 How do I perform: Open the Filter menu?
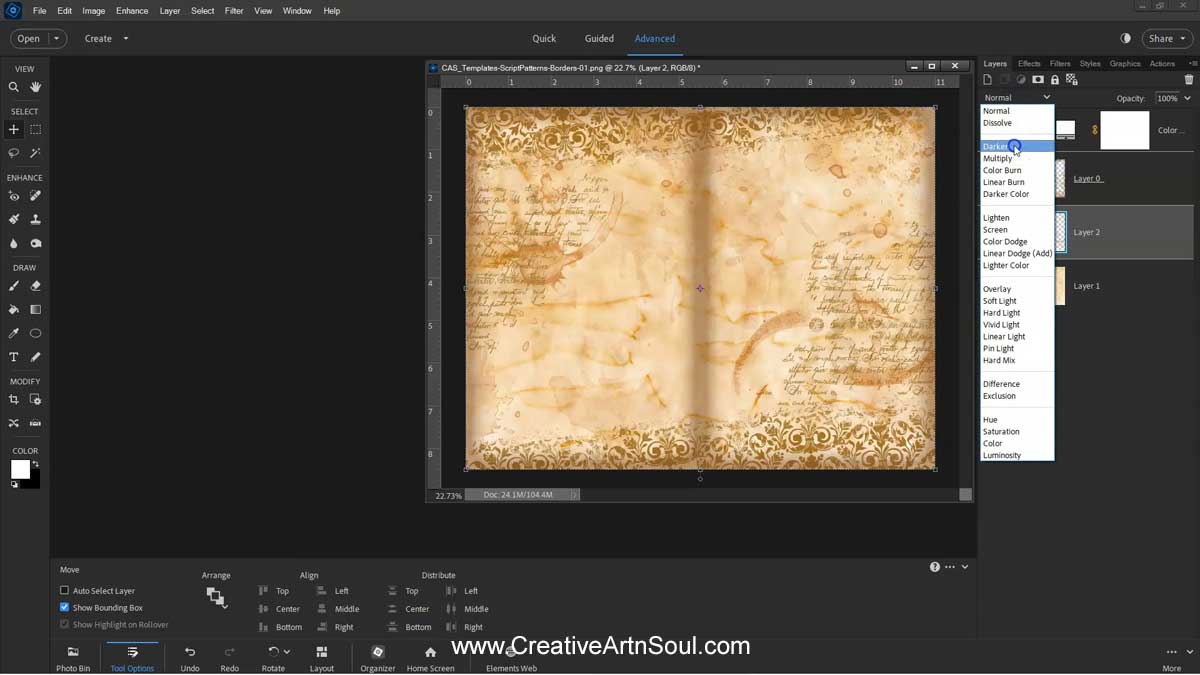click(234, 10)
